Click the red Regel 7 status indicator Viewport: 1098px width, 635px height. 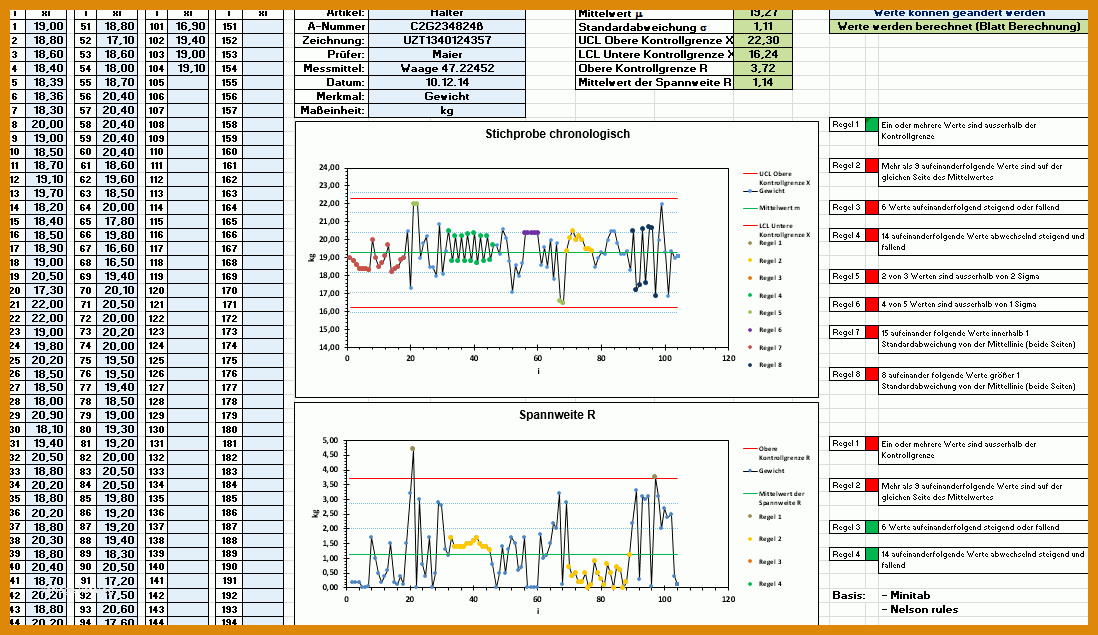tap(872, 333)
